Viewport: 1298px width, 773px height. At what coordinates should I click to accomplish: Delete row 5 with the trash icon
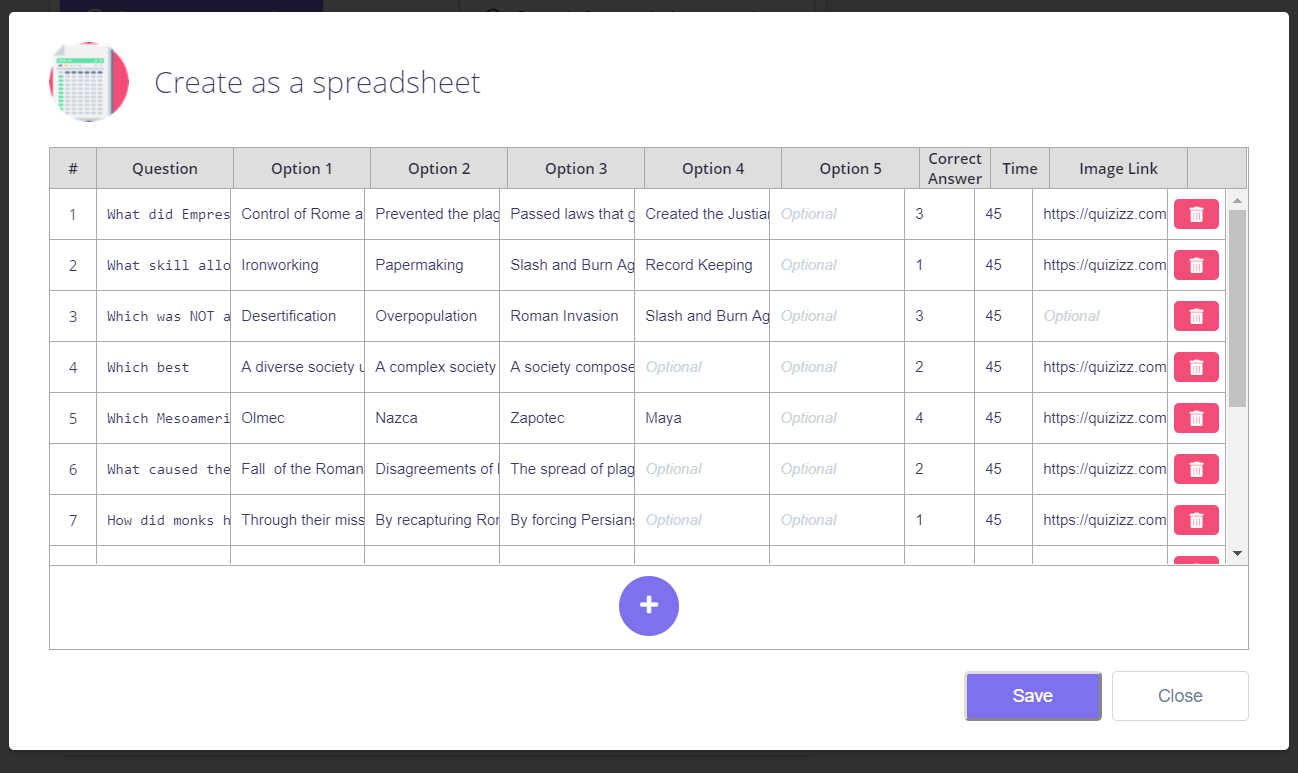pyautogui.click(x=1196, y=418)
